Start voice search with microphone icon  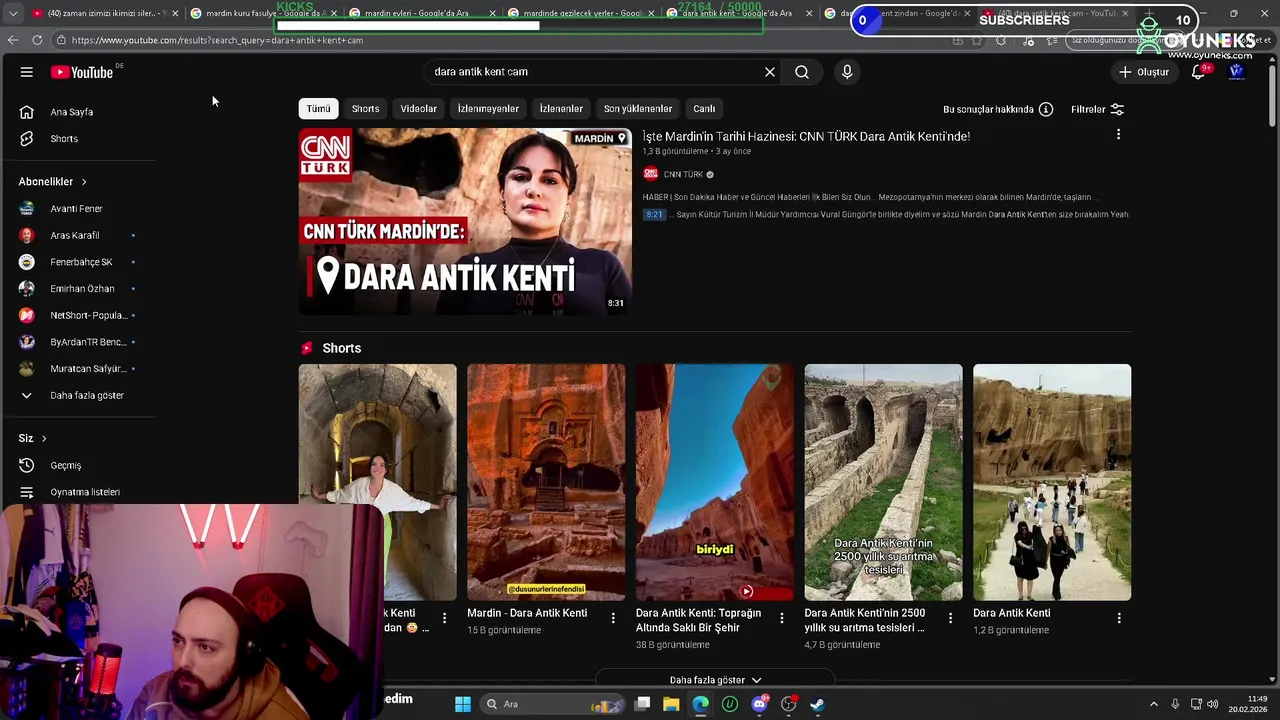tap(847, 72)
